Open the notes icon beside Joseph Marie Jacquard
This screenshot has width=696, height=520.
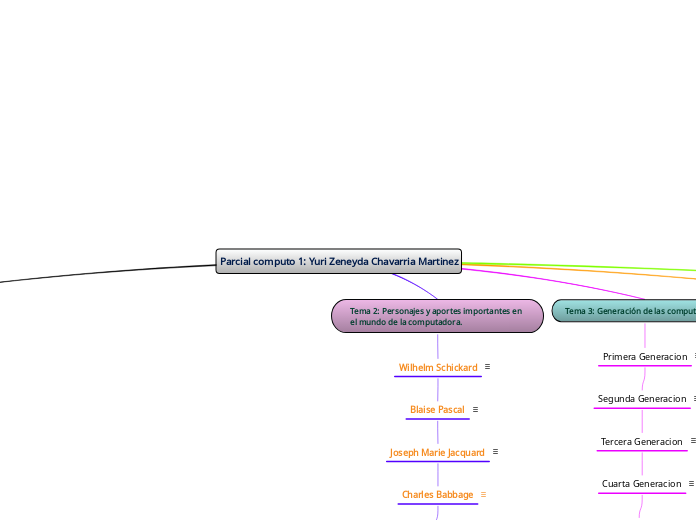(x=495, y=452)
